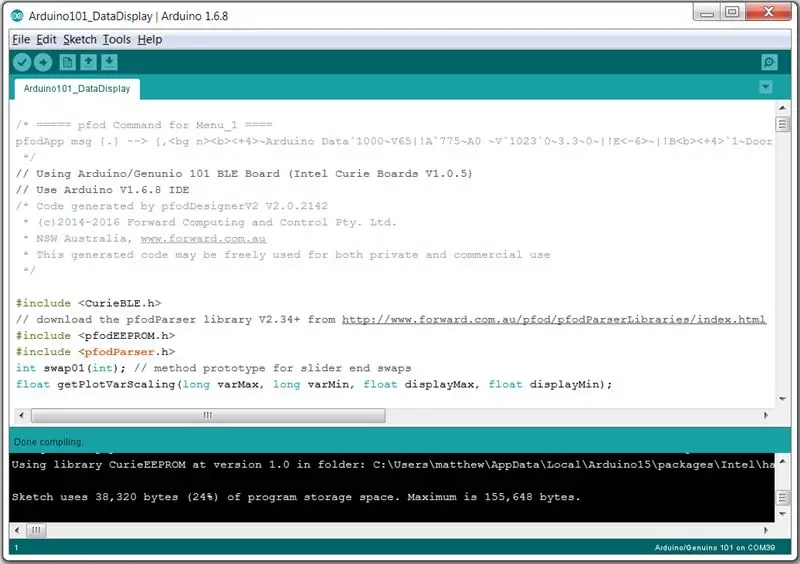Open a sketch with the Open icon
Image resolution: width=800 pixels, height=564 pixels.
[x=88, y=62]
